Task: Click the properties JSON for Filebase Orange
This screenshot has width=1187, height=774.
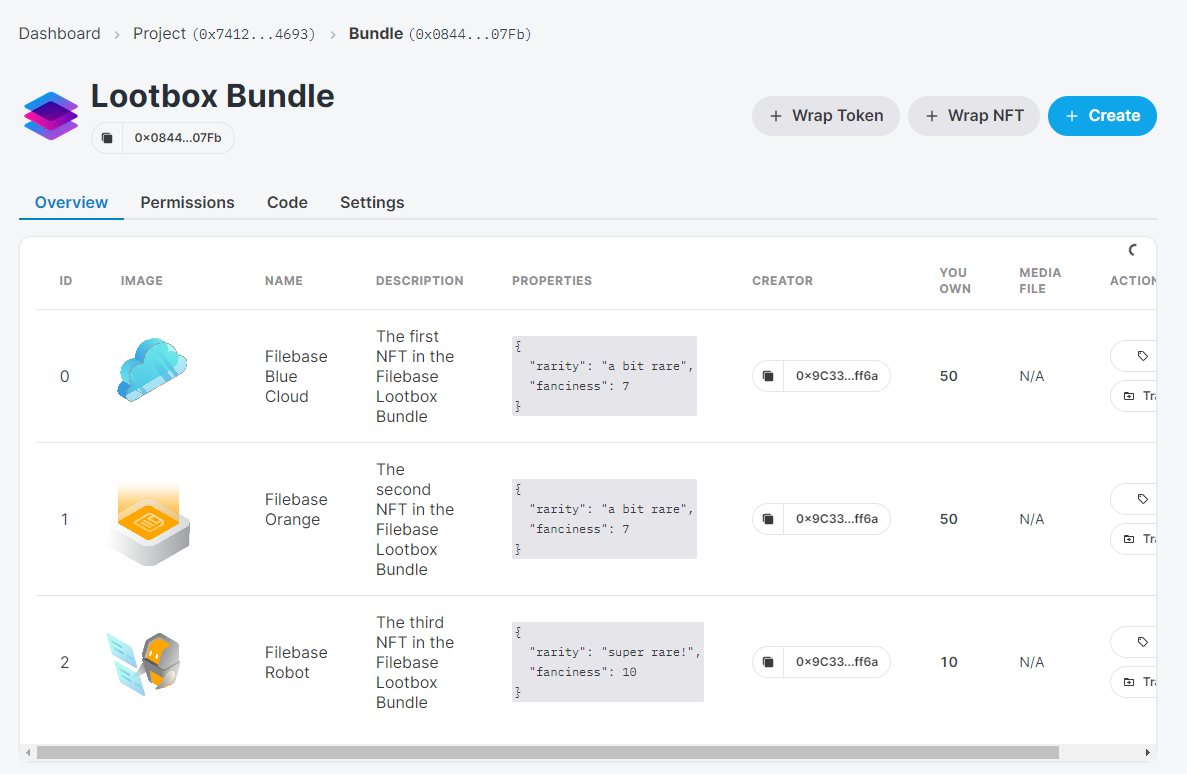Action: tap(604, 519)
